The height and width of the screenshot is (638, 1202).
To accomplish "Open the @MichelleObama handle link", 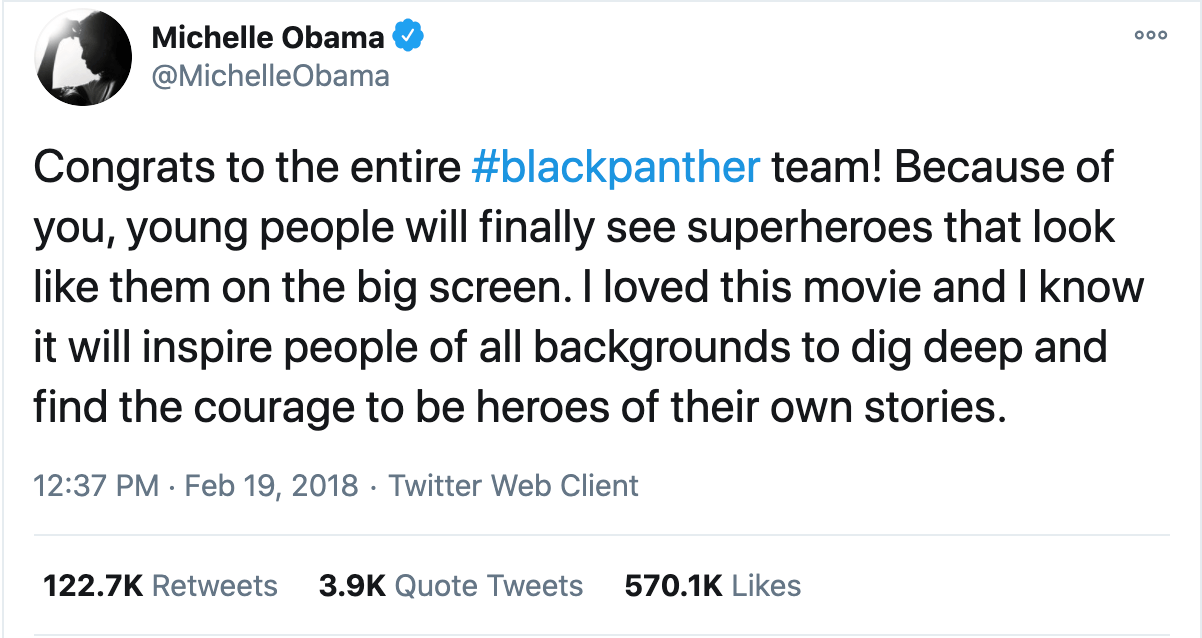I will (x=270, y=76).
